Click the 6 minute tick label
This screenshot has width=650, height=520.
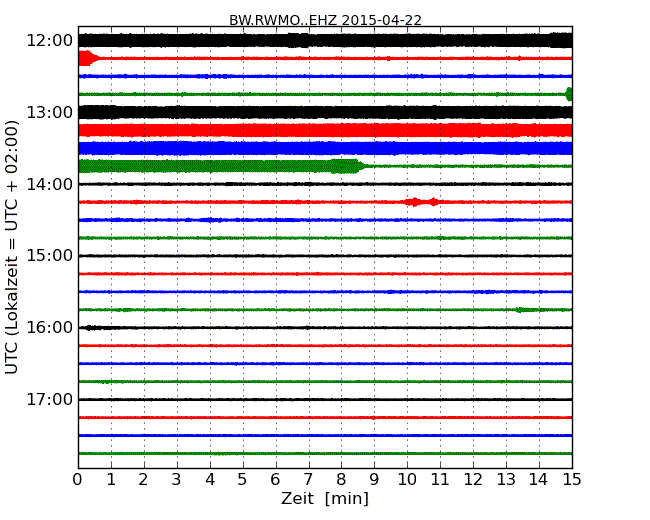(275, 480)
